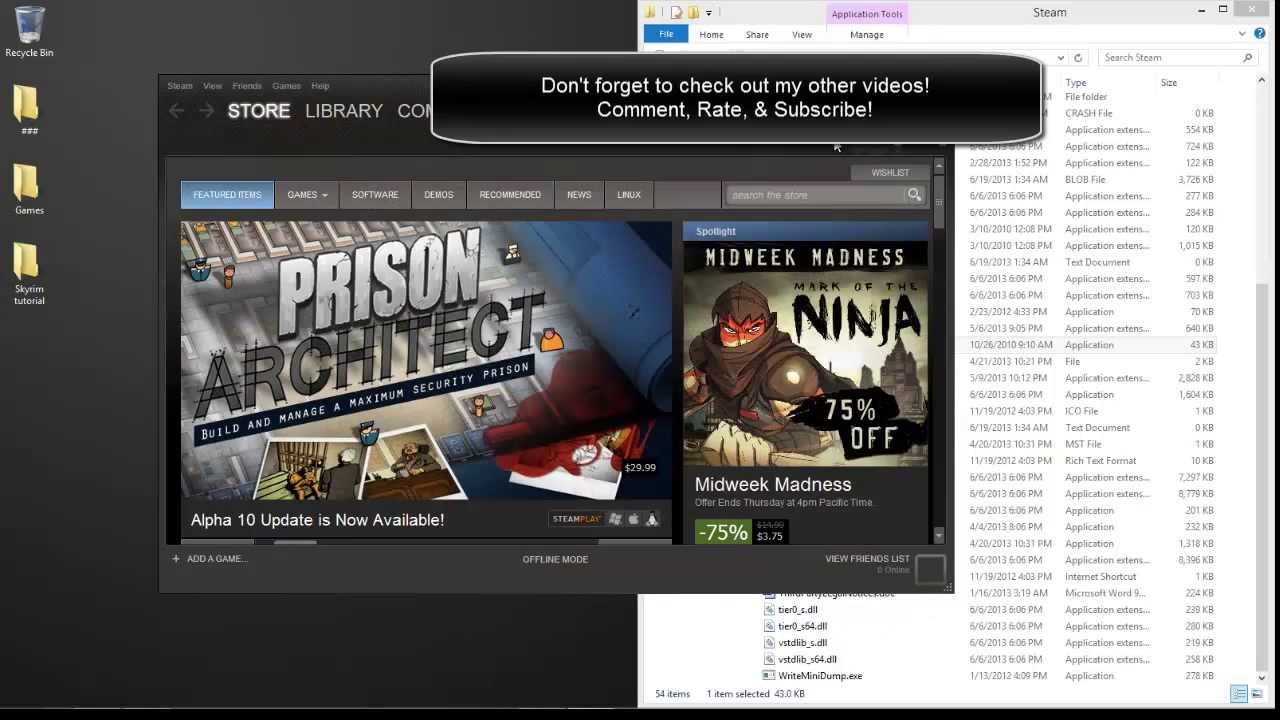Click the store search magnifier icon
Viewport: 1280px width, 720px height.
coord(914,195)
